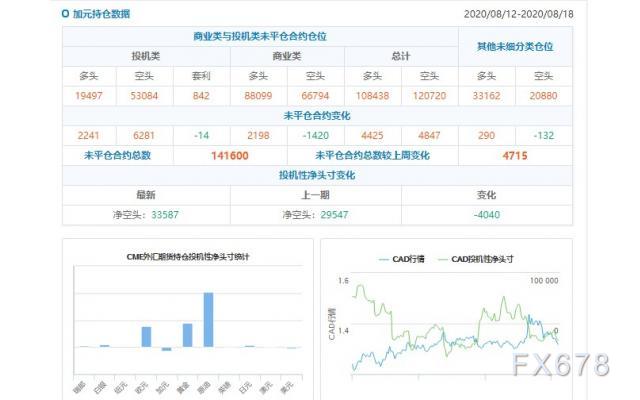Click the 加元持仓数据 section title
Image resolution: width=640 pixels, height=400 pixels.
(101, 14)
